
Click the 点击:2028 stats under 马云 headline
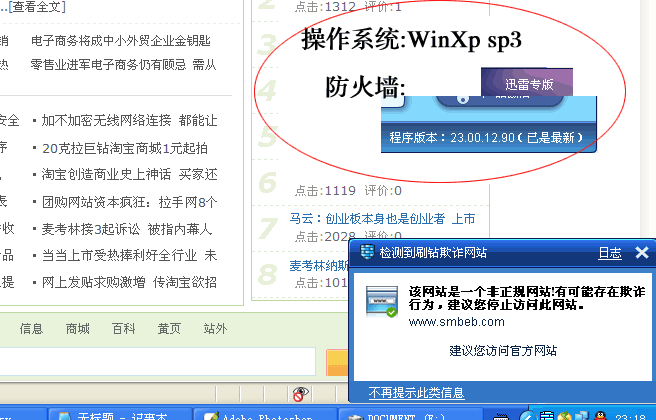[x=325, y=237]
